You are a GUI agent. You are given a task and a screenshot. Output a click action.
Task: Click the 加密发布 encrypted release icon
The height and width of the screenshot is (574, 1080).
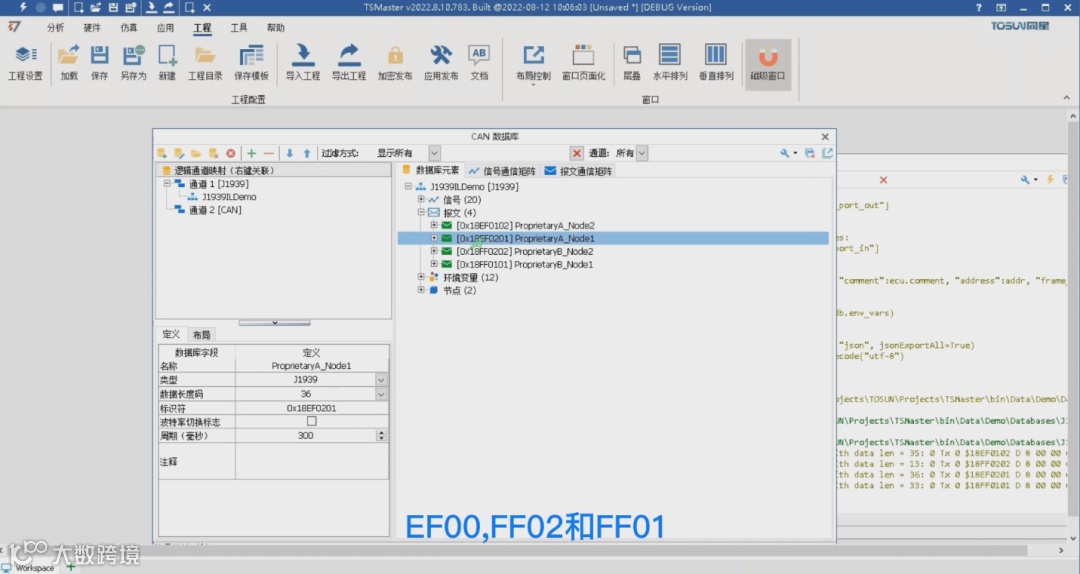(x=395, y=63)
